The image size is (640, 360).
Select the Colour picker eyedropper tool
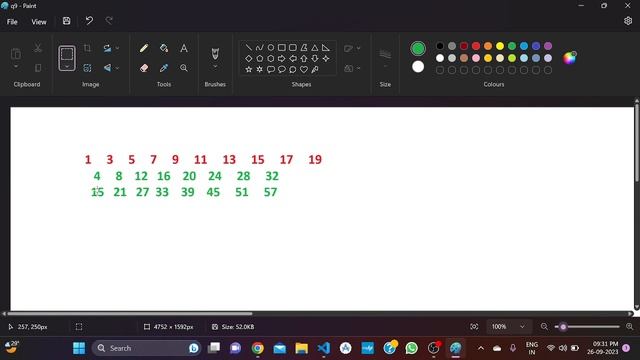[164, 68]
